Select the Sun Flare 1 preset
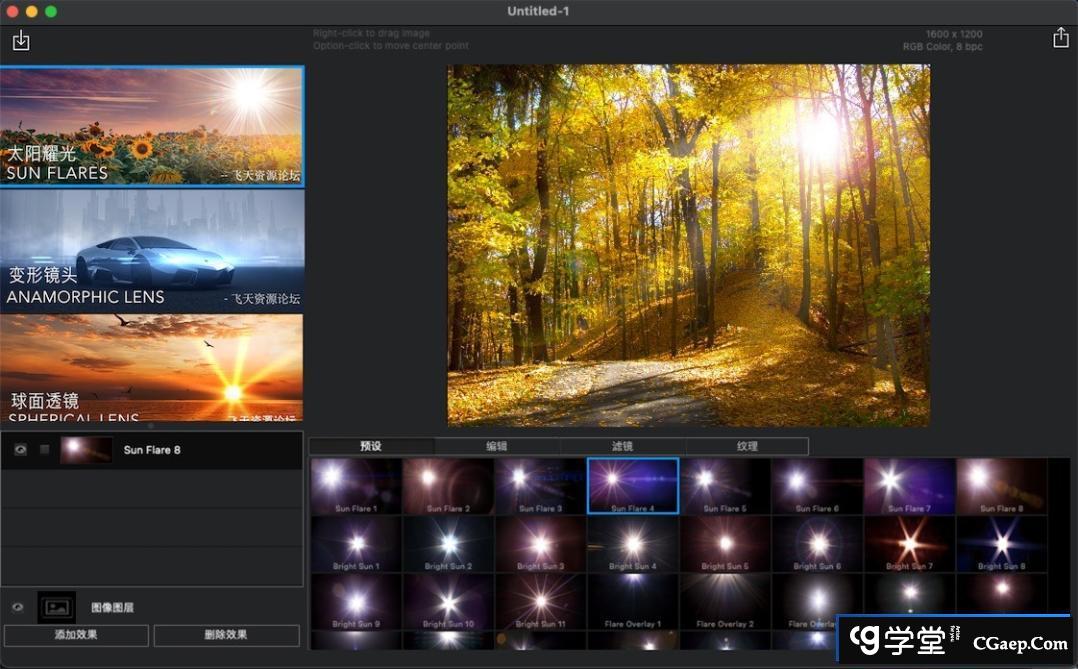 click(x=356, y=486)
